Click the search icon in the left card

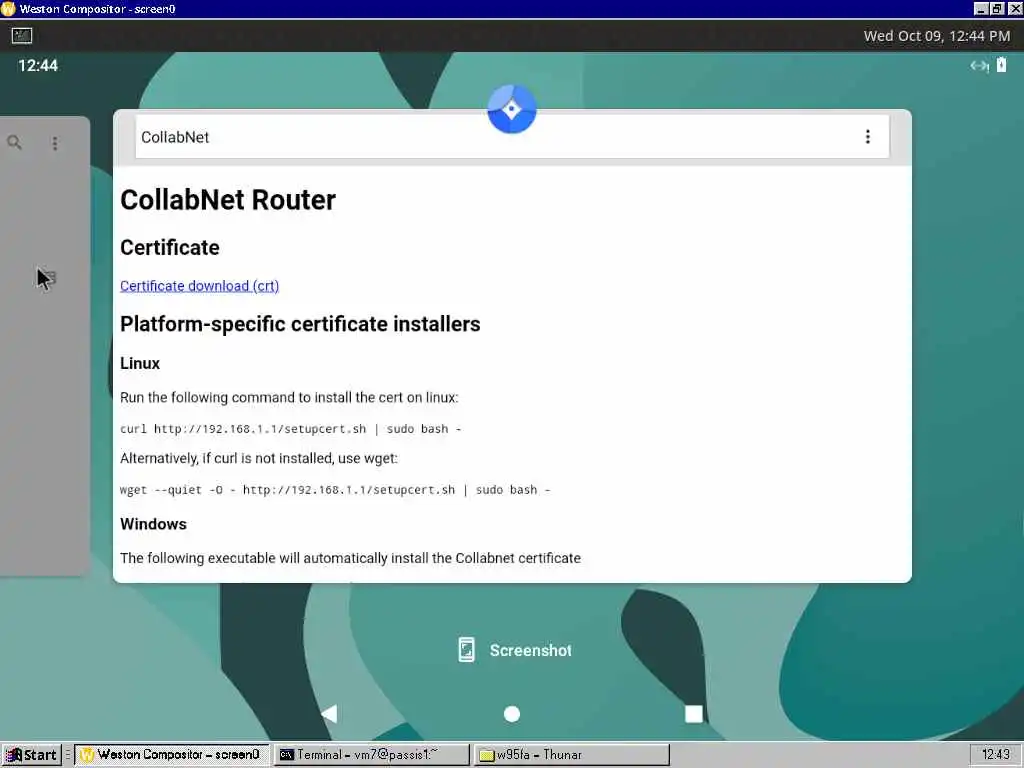(14, 142)
